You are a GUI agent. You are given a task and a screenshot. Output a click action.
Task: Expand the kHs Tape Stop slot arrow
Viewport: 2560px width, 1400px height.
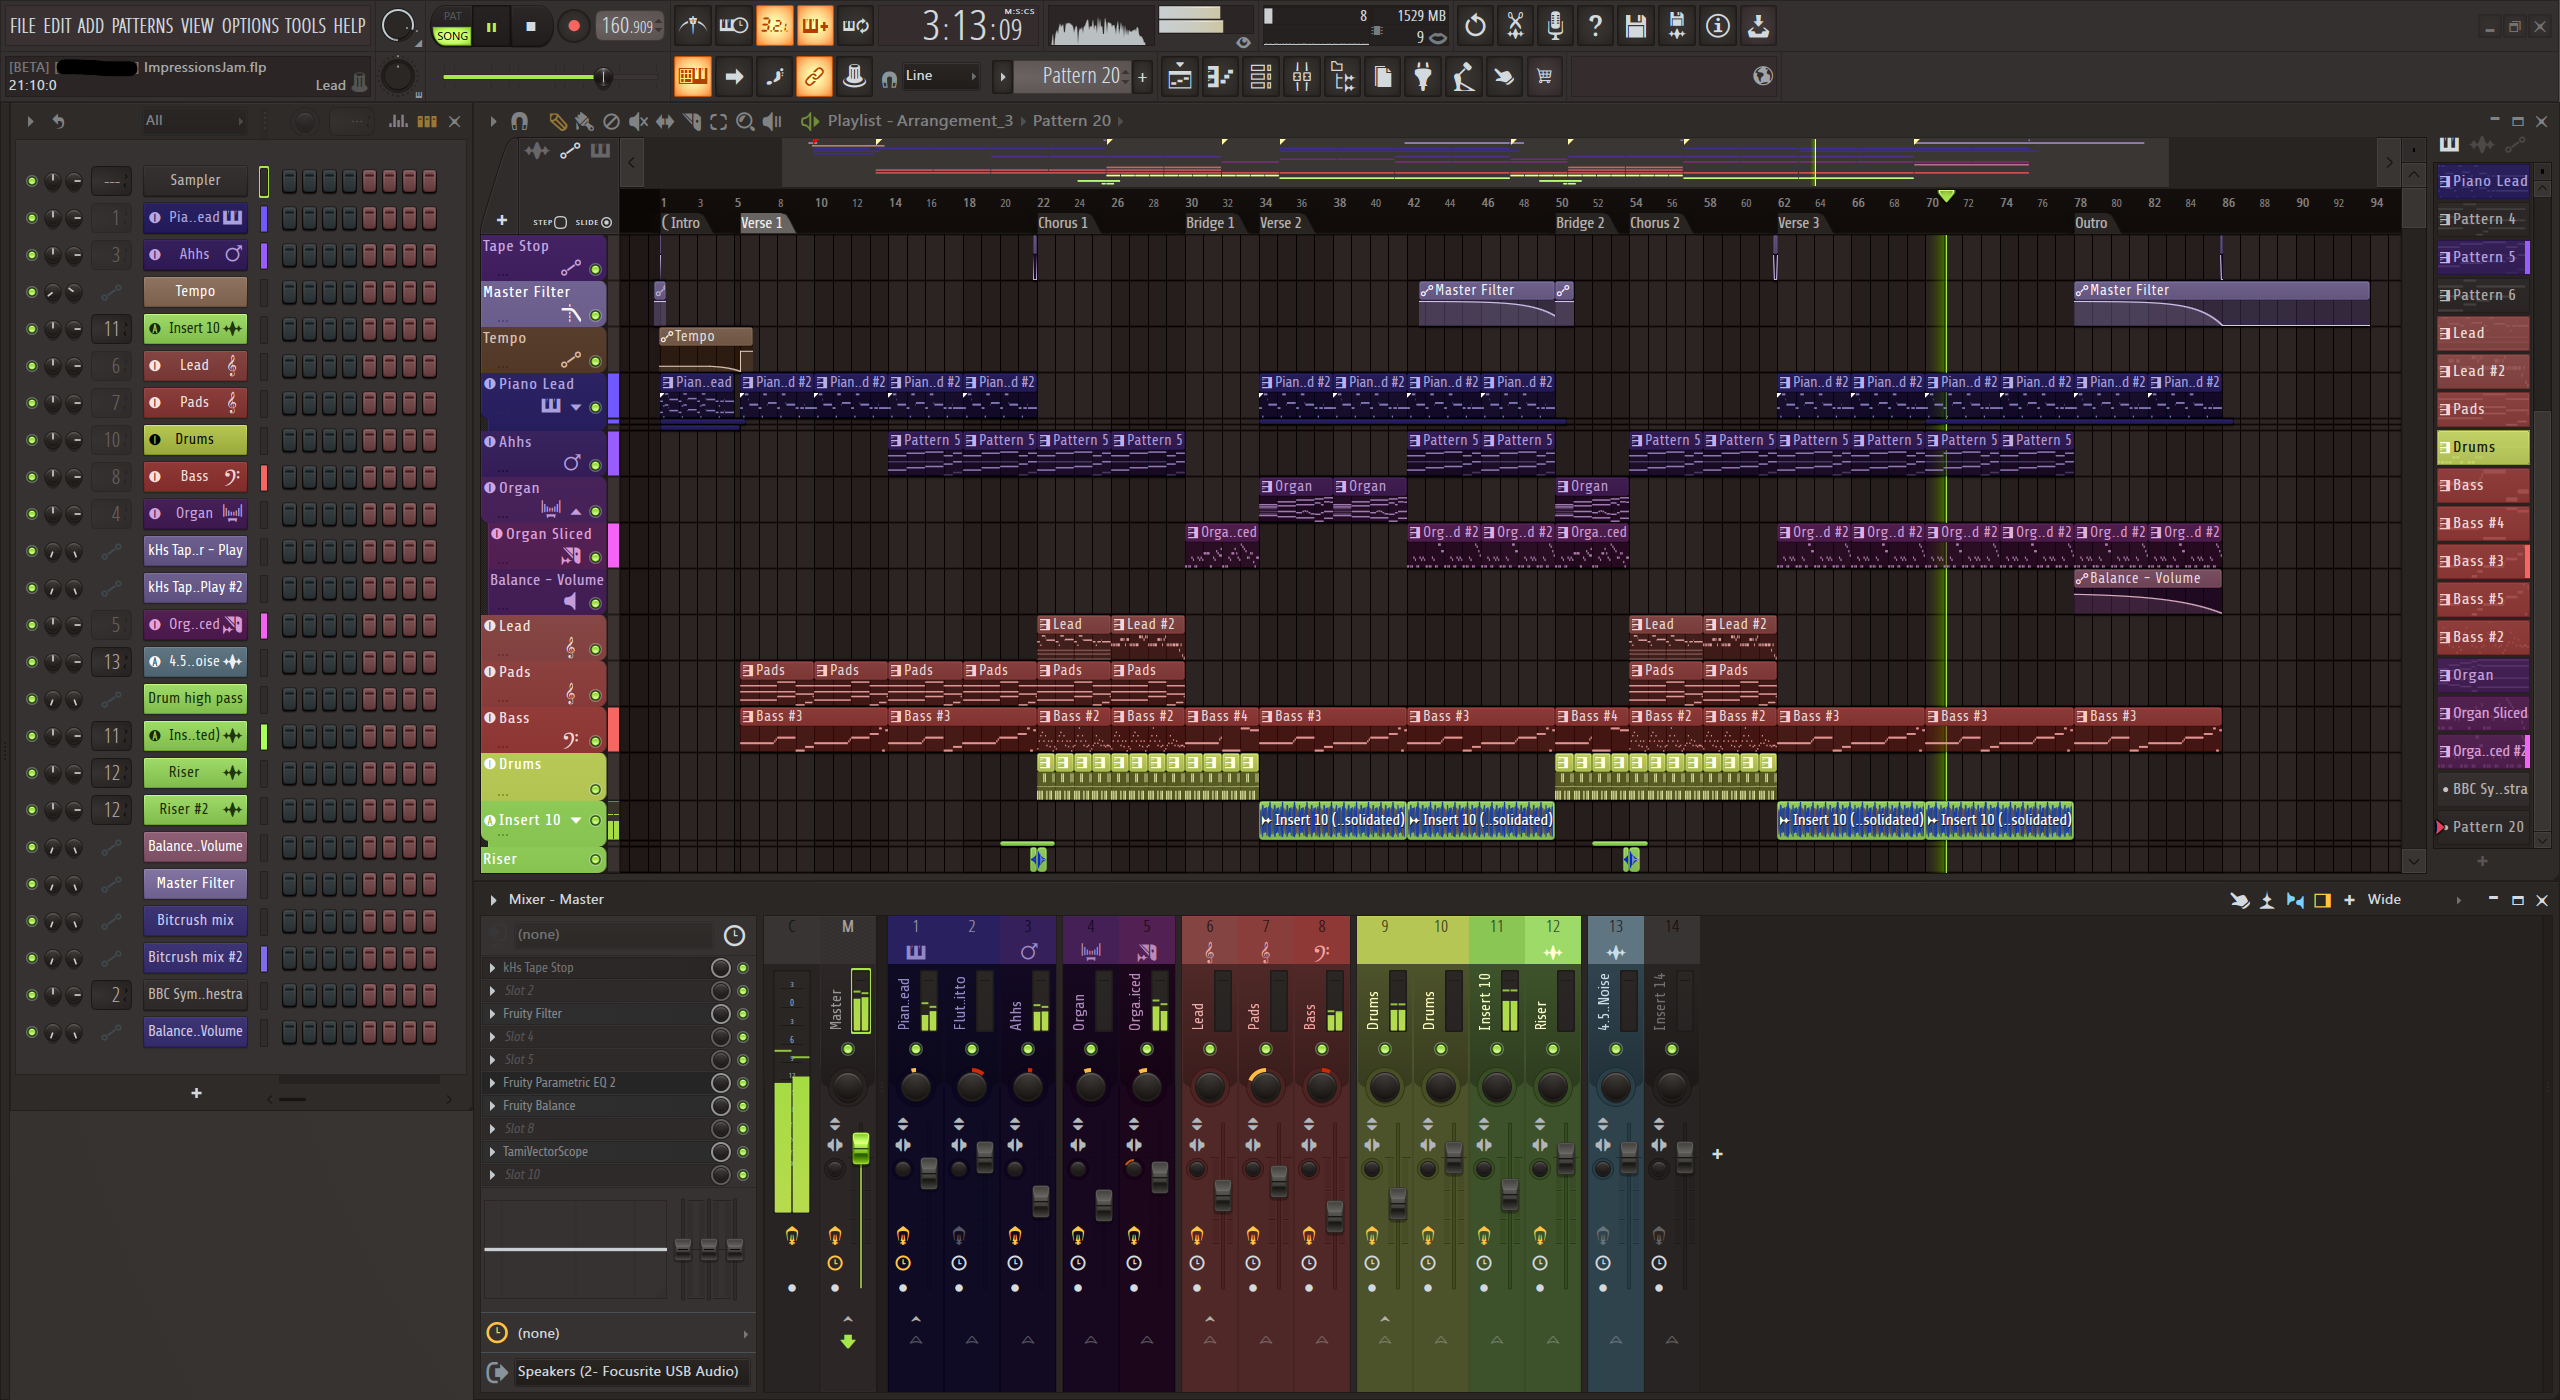(x=492, y=968)
